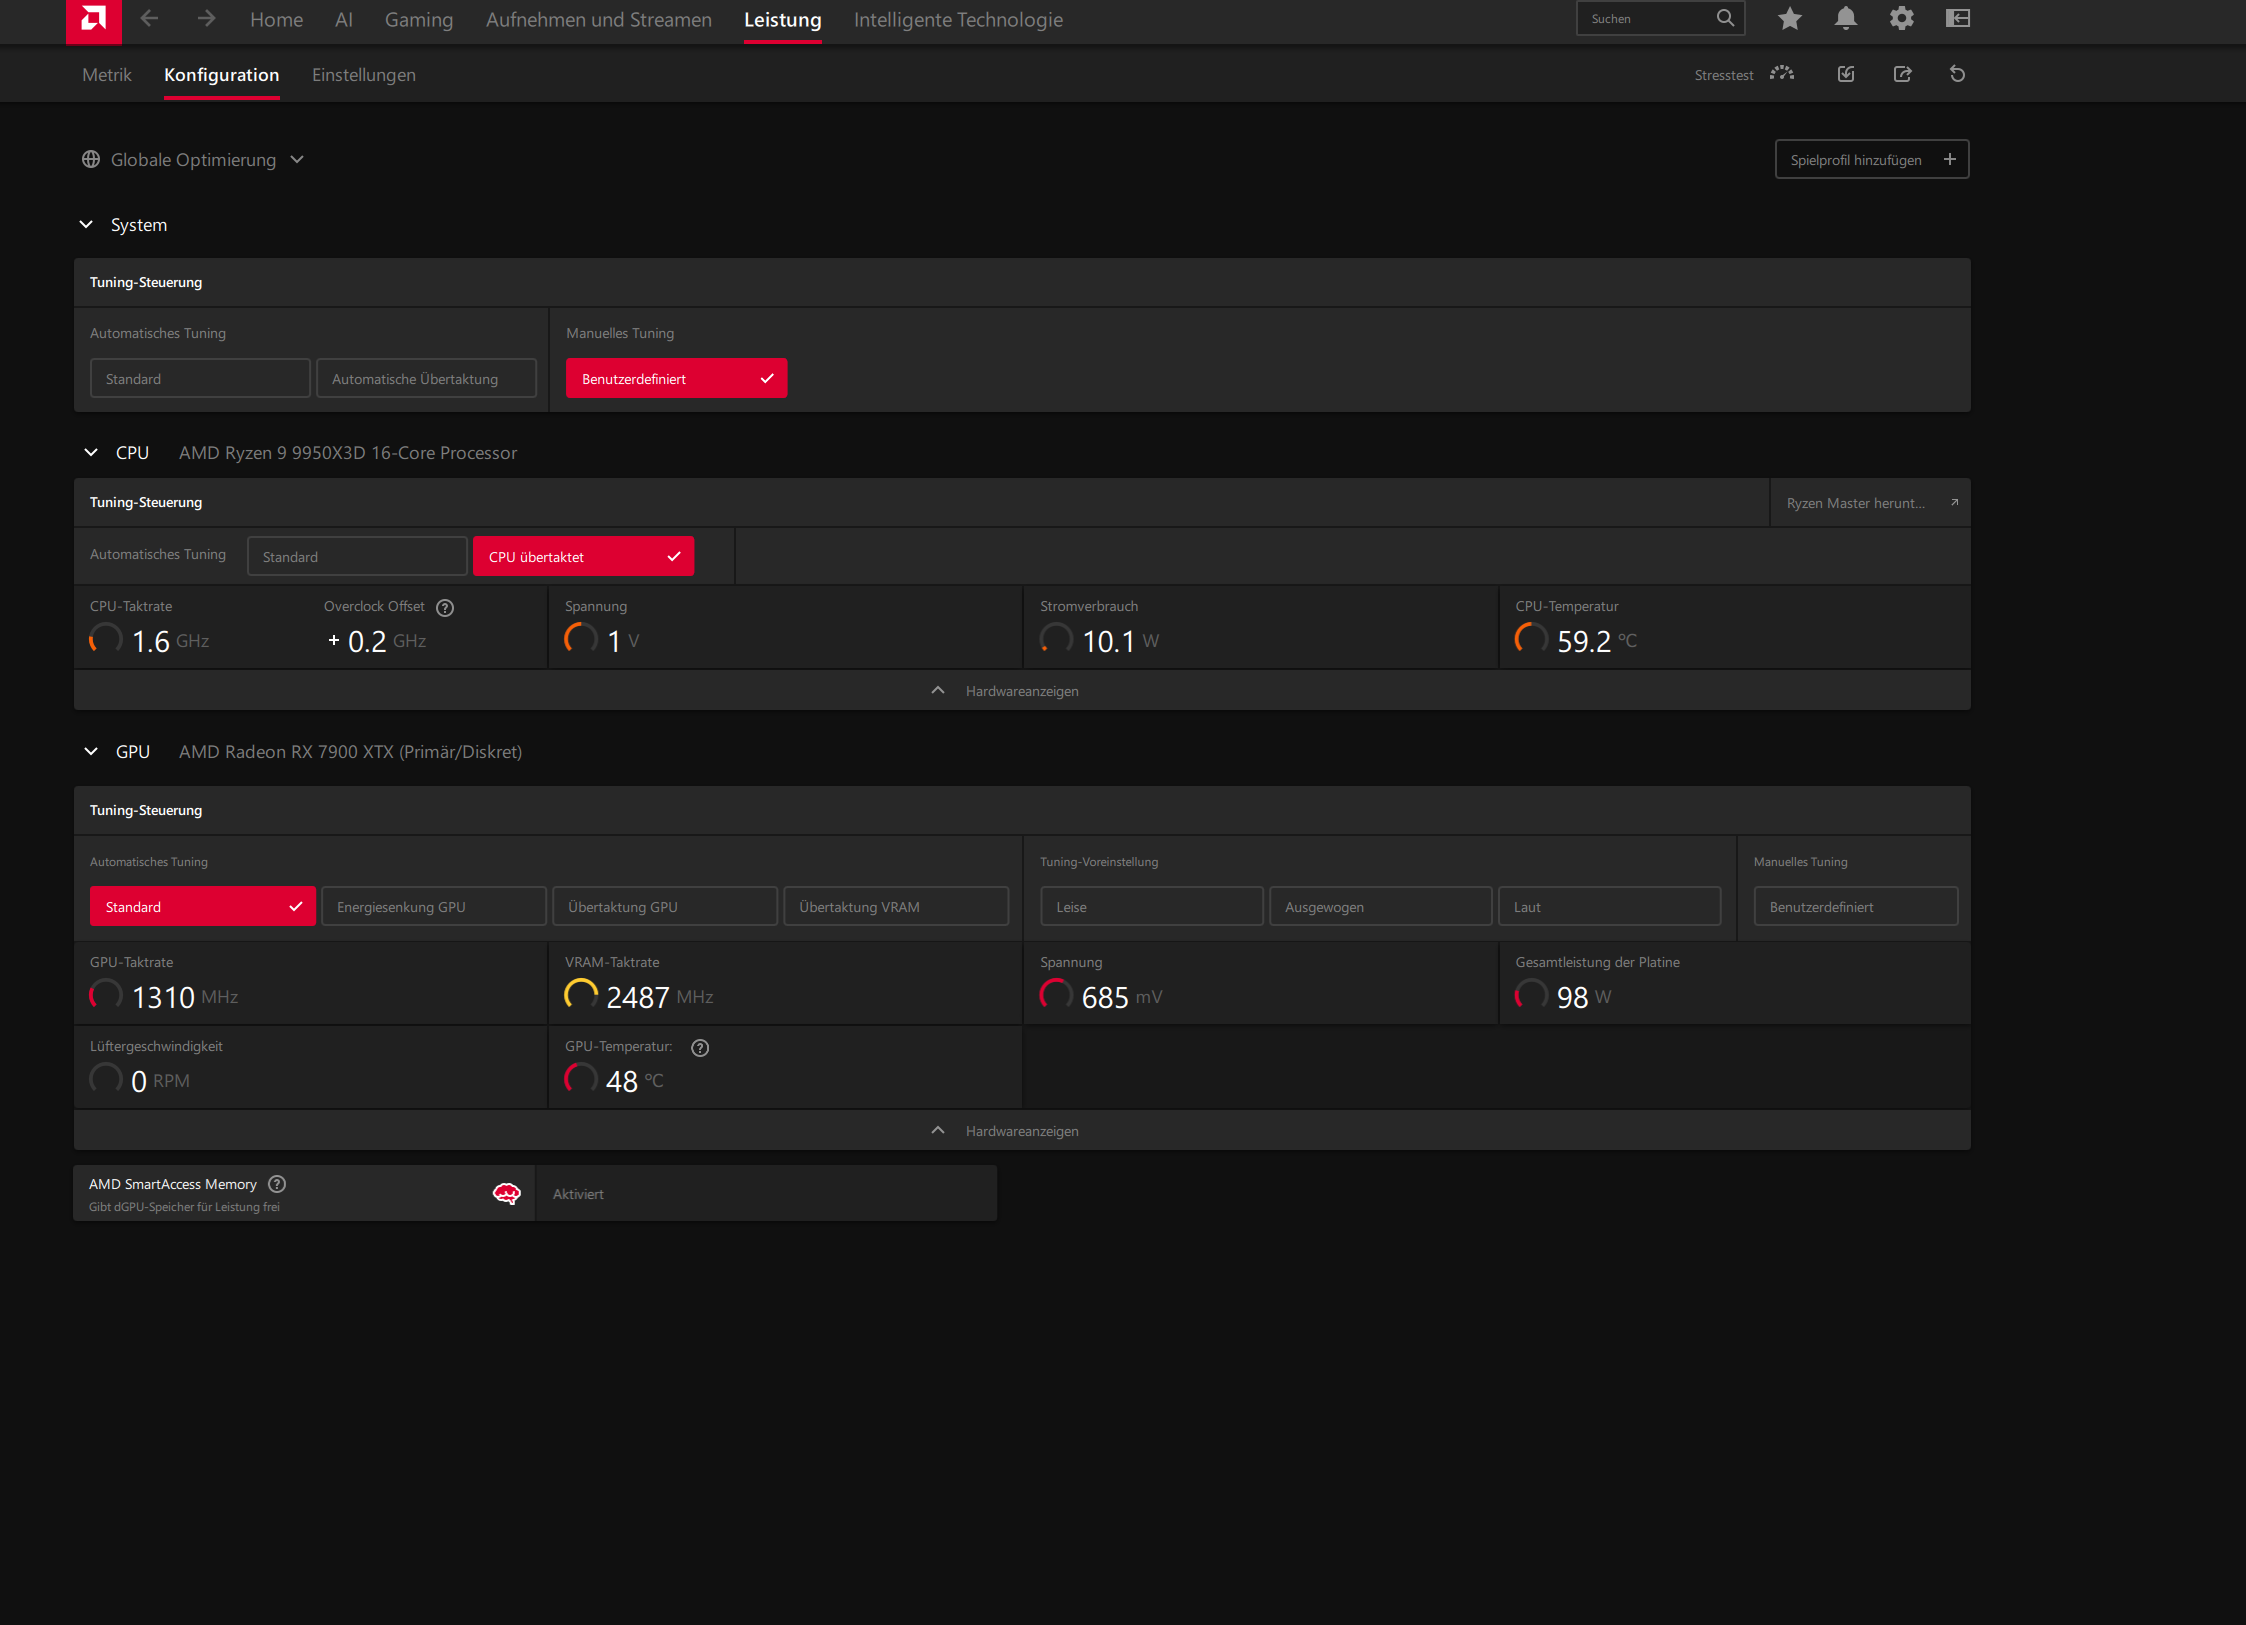Open favorites star icon
2246x1625 pixels.
pyautogui.click(x=1790, y=18)
